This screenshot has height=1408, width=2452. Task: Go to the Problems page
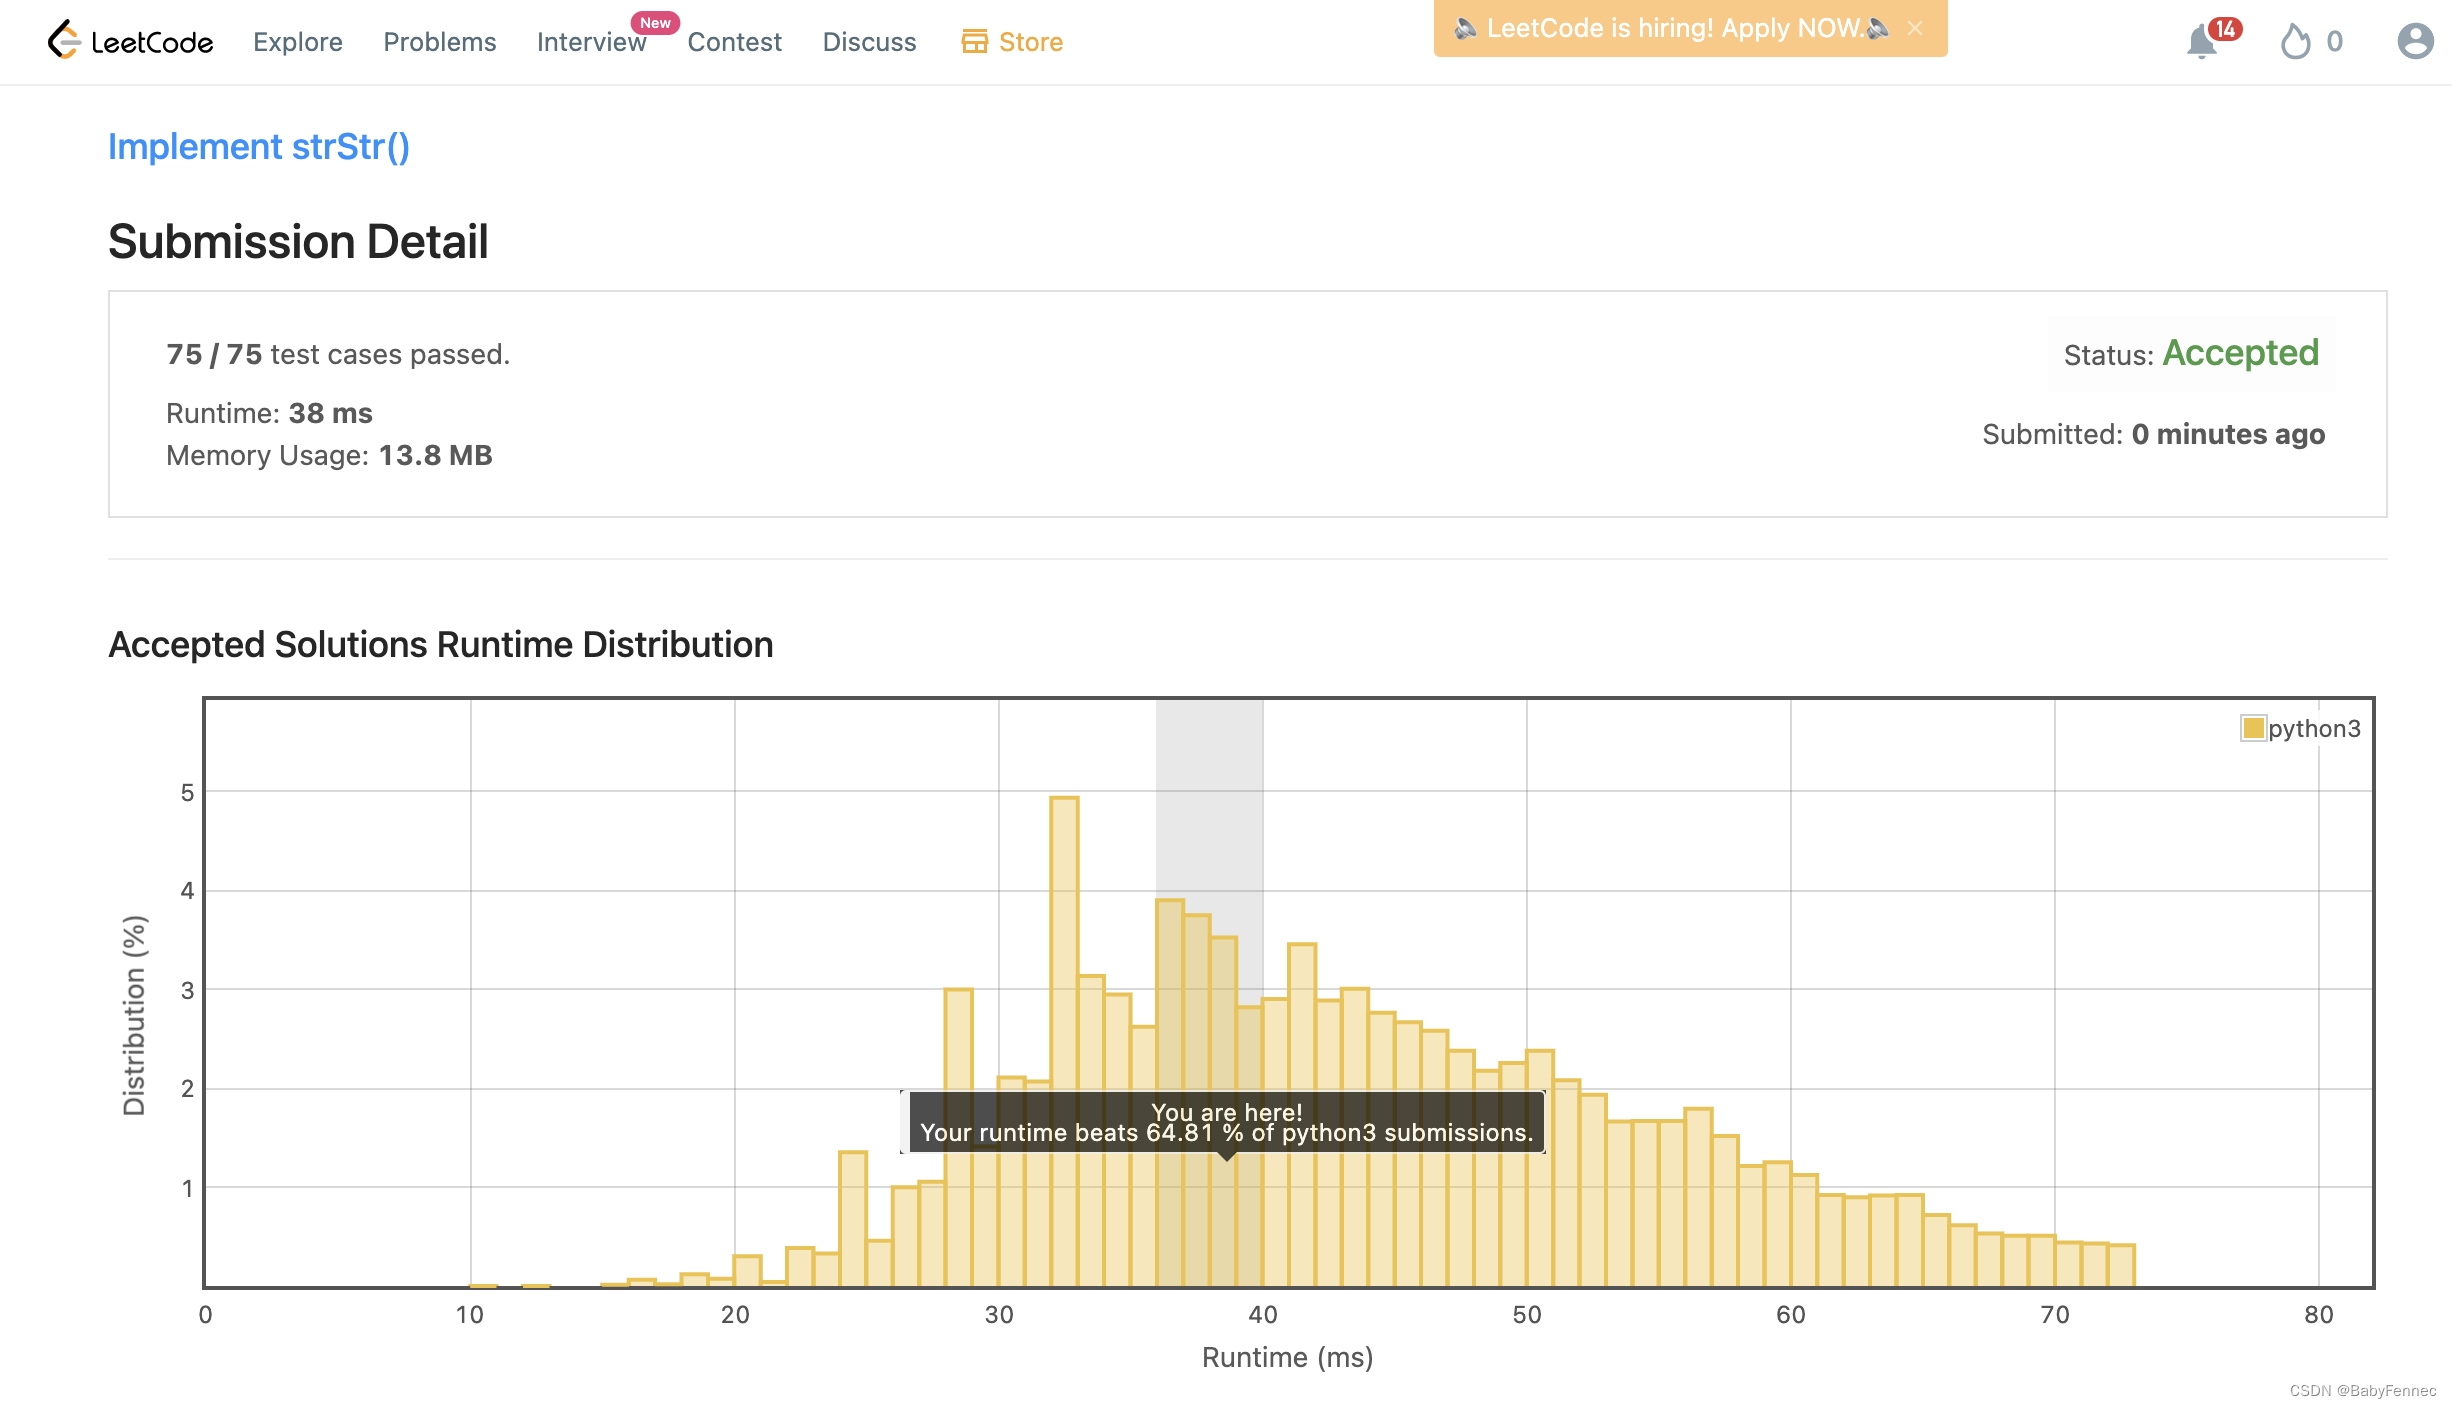click(439, 42)
